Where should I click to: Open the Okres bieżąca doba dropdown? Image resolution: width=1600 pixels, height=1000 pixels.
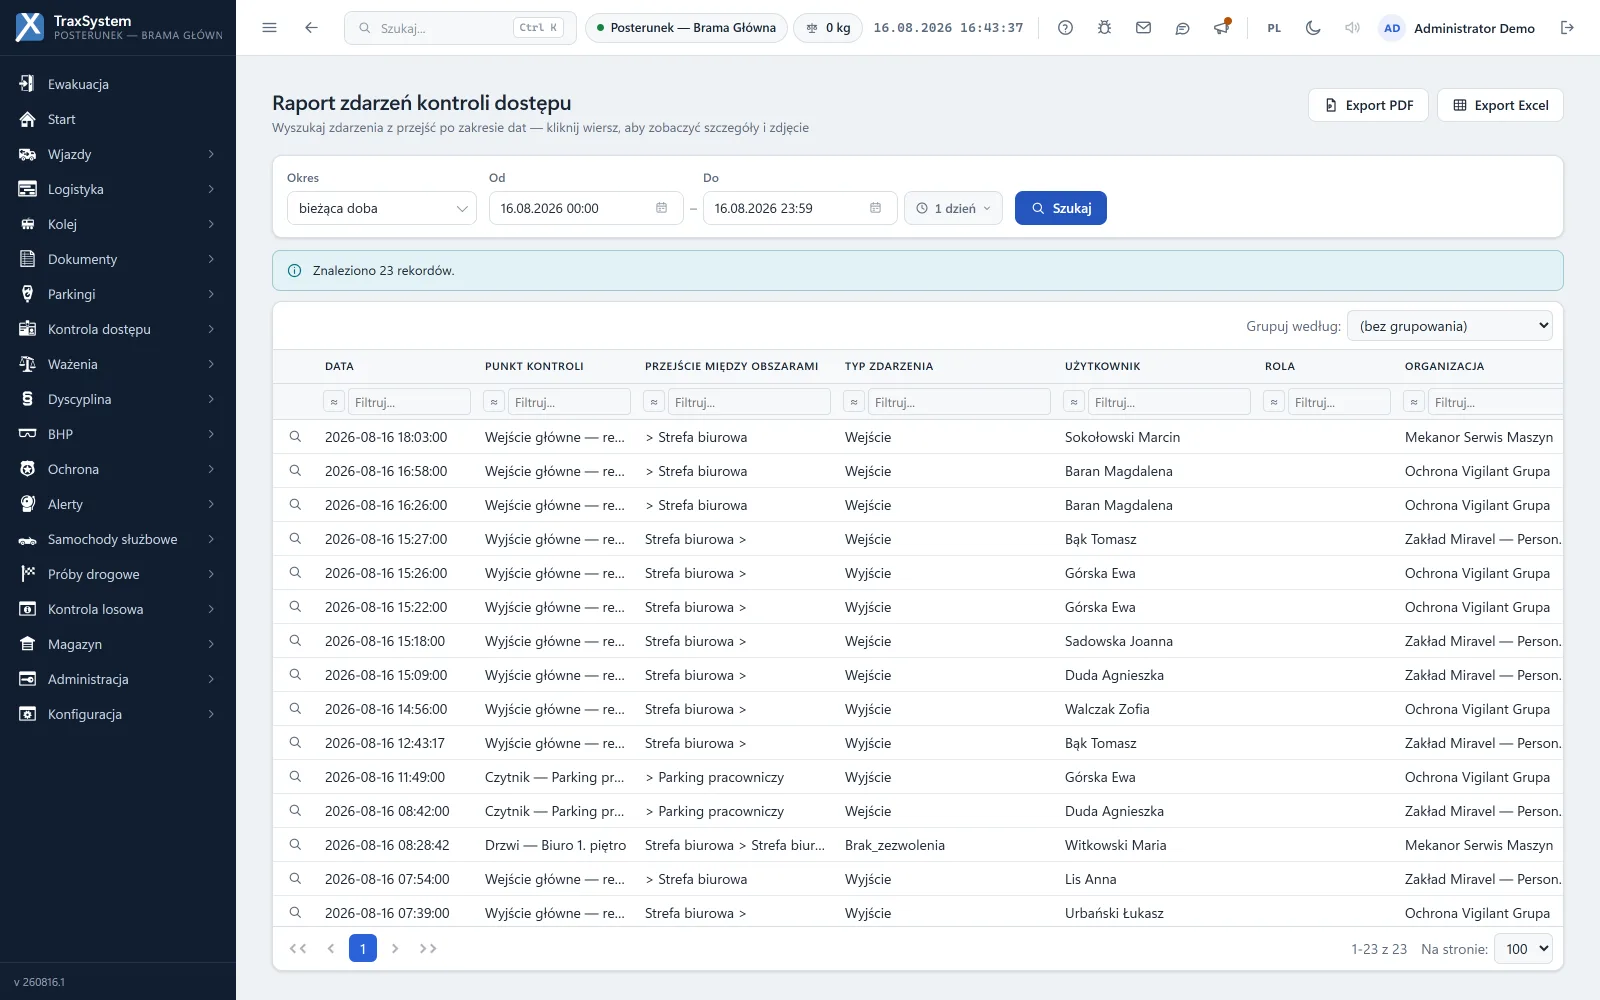(382, 208)
